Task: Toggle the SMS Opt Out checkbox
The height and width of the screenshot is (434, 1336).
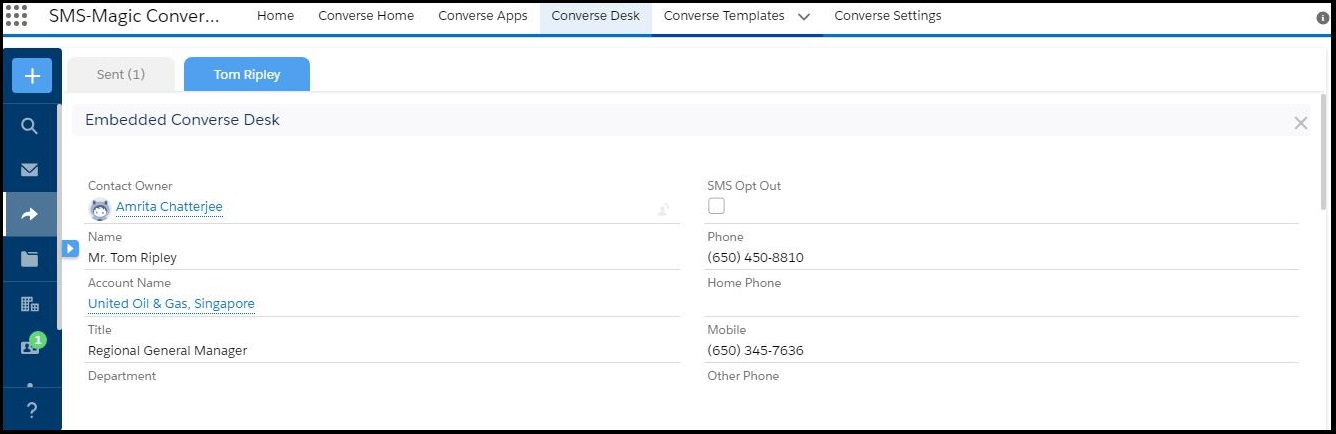Action: pos(716,206)
